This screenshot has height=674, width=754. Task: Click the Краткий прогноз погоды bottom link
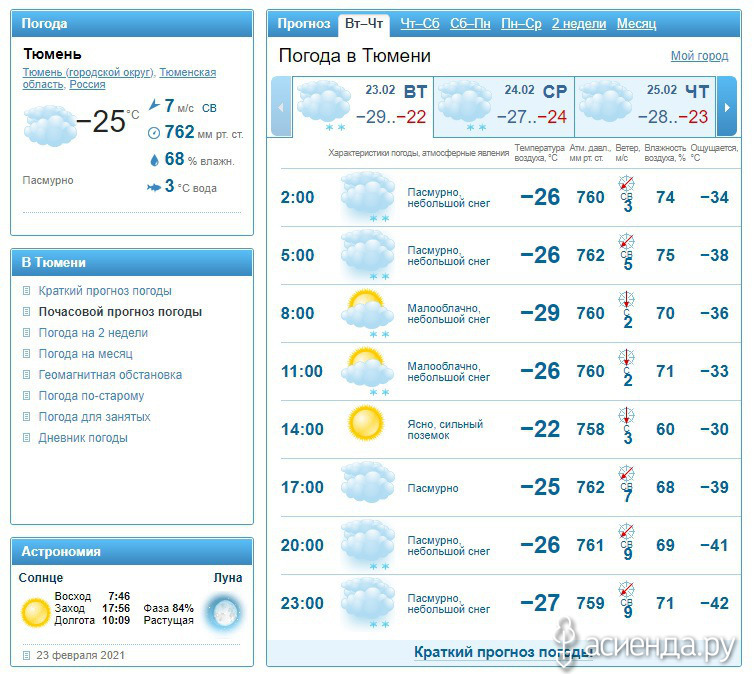503,652
